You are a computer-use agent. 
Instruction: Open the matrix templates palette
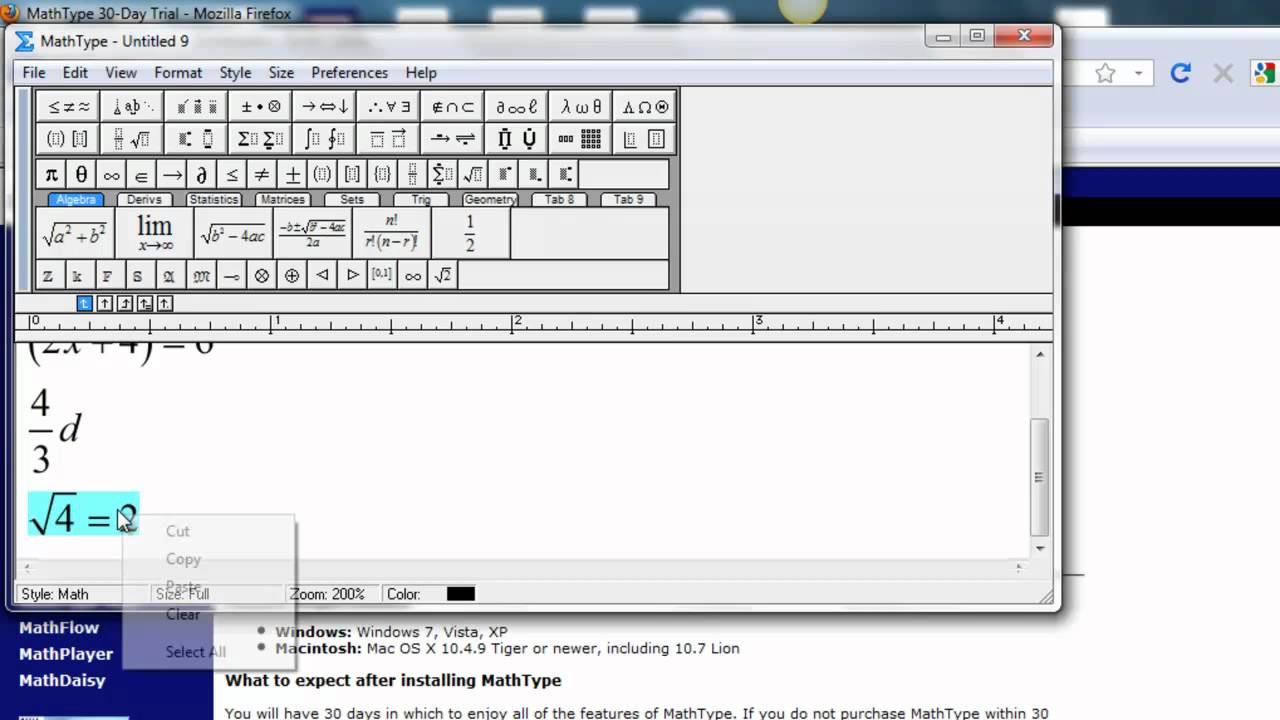581,139
